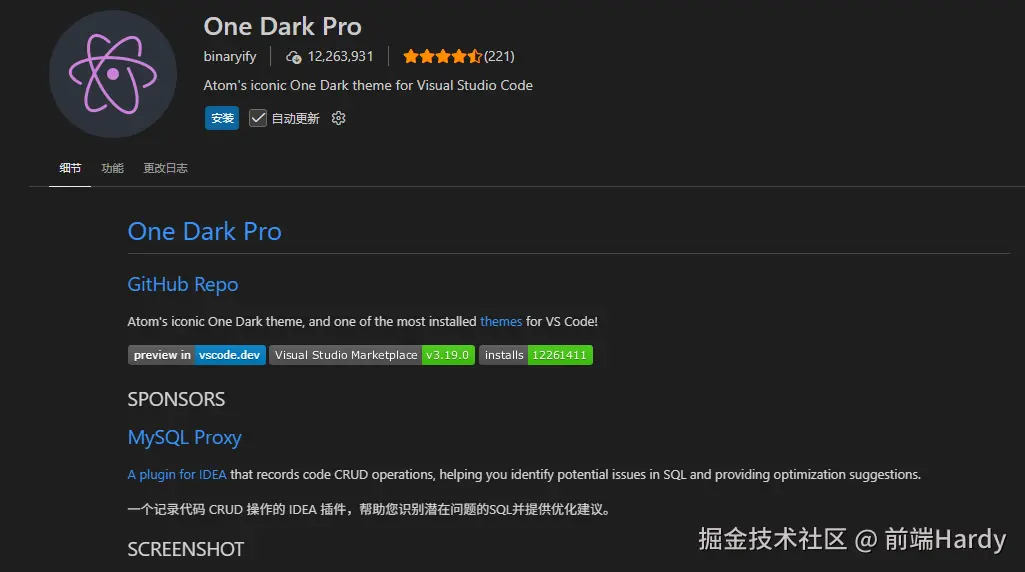Switch to the 功能 tab
Image resolution: width=1025 pixels, height=572 pixels.
click(x=112, y=168)
